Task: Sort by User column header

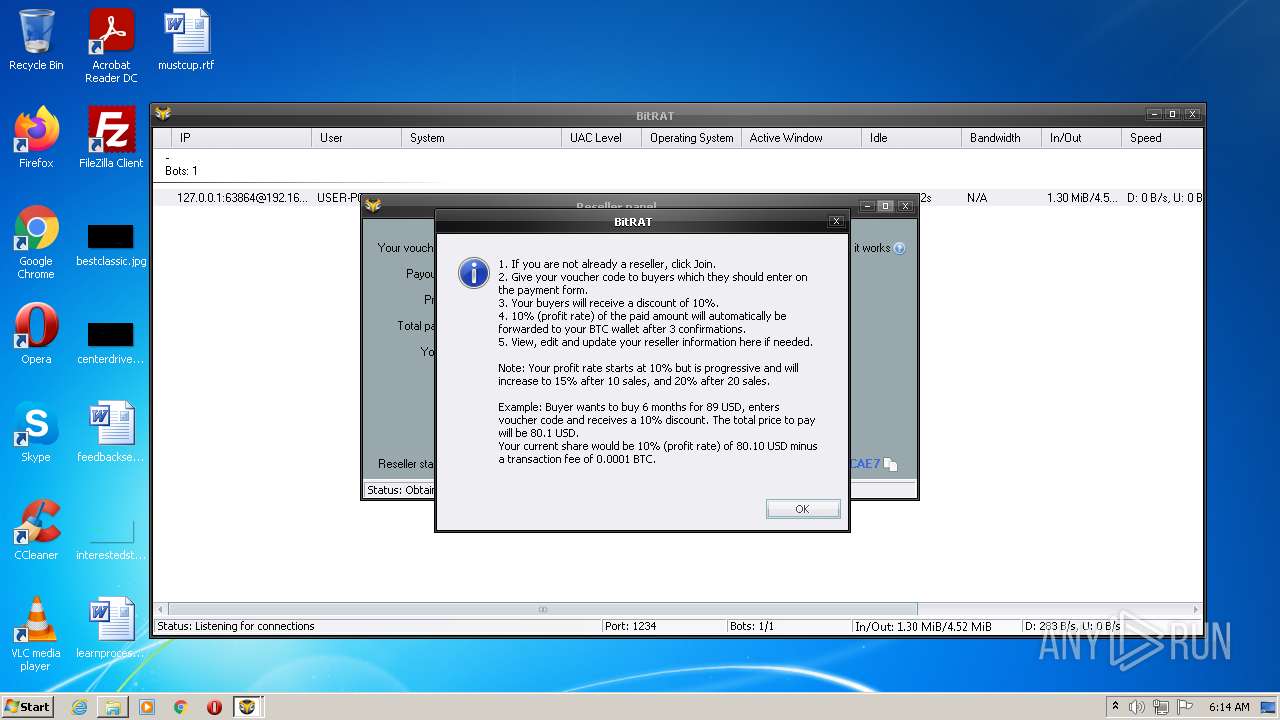Action: (356, 138)
